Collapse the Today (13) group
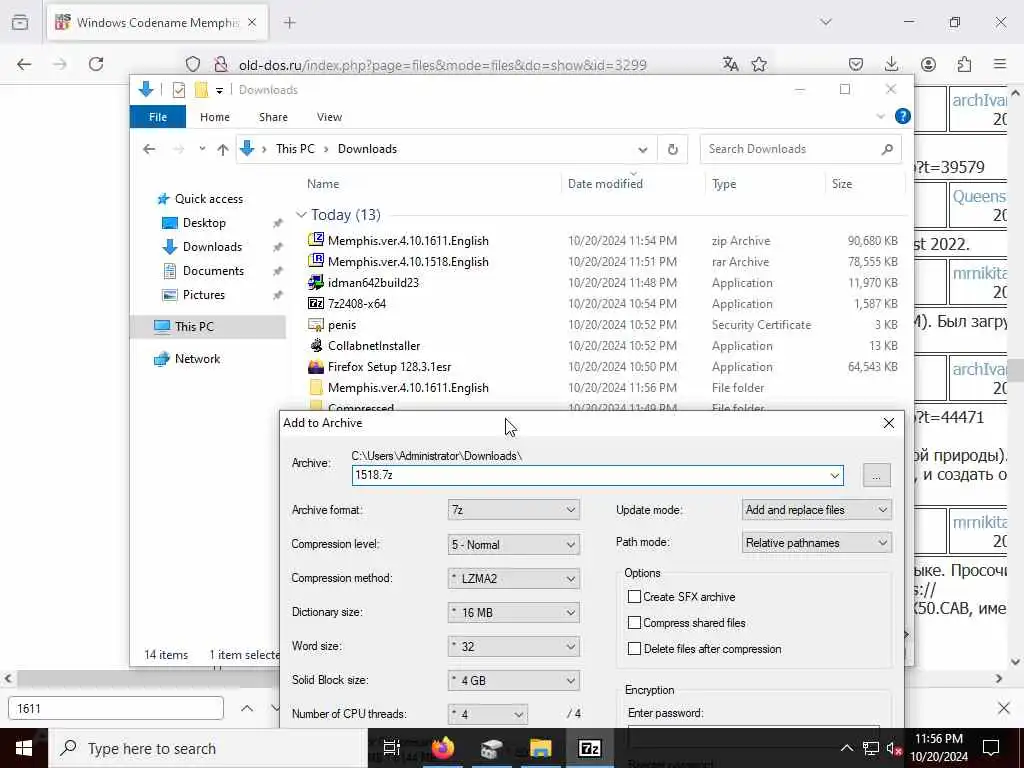1024x768 pixels. point(301,214)
